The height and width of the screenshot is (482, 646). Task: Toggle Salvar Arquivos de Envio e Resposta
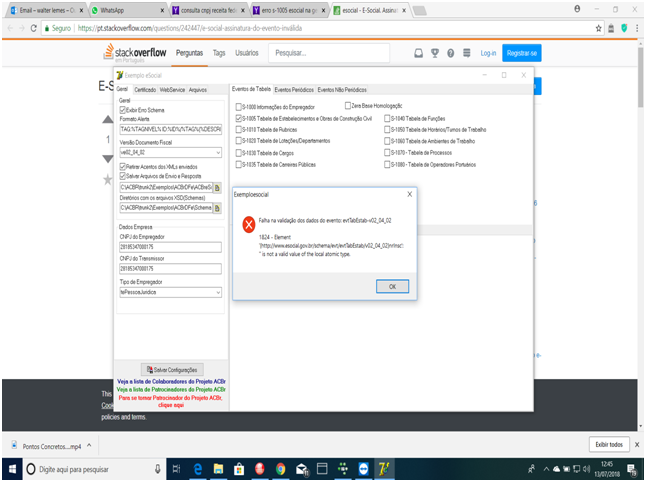(x=123, y=176)
